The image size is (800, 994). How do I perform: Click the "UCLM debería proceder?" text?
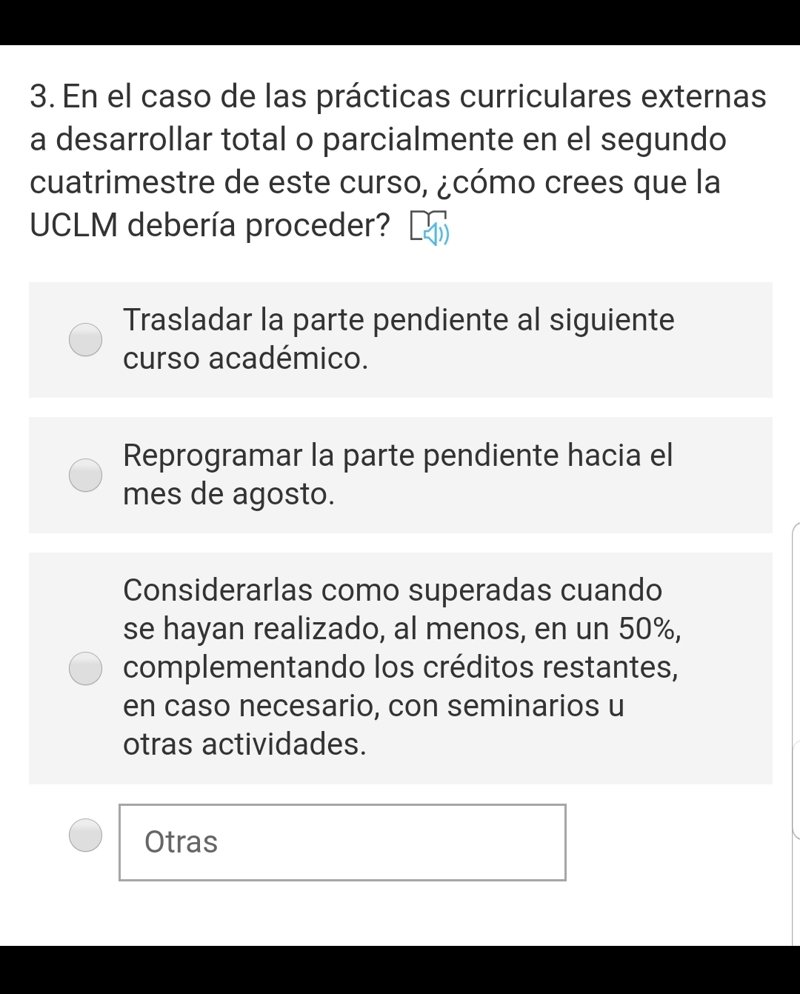(x=210, y=226)
